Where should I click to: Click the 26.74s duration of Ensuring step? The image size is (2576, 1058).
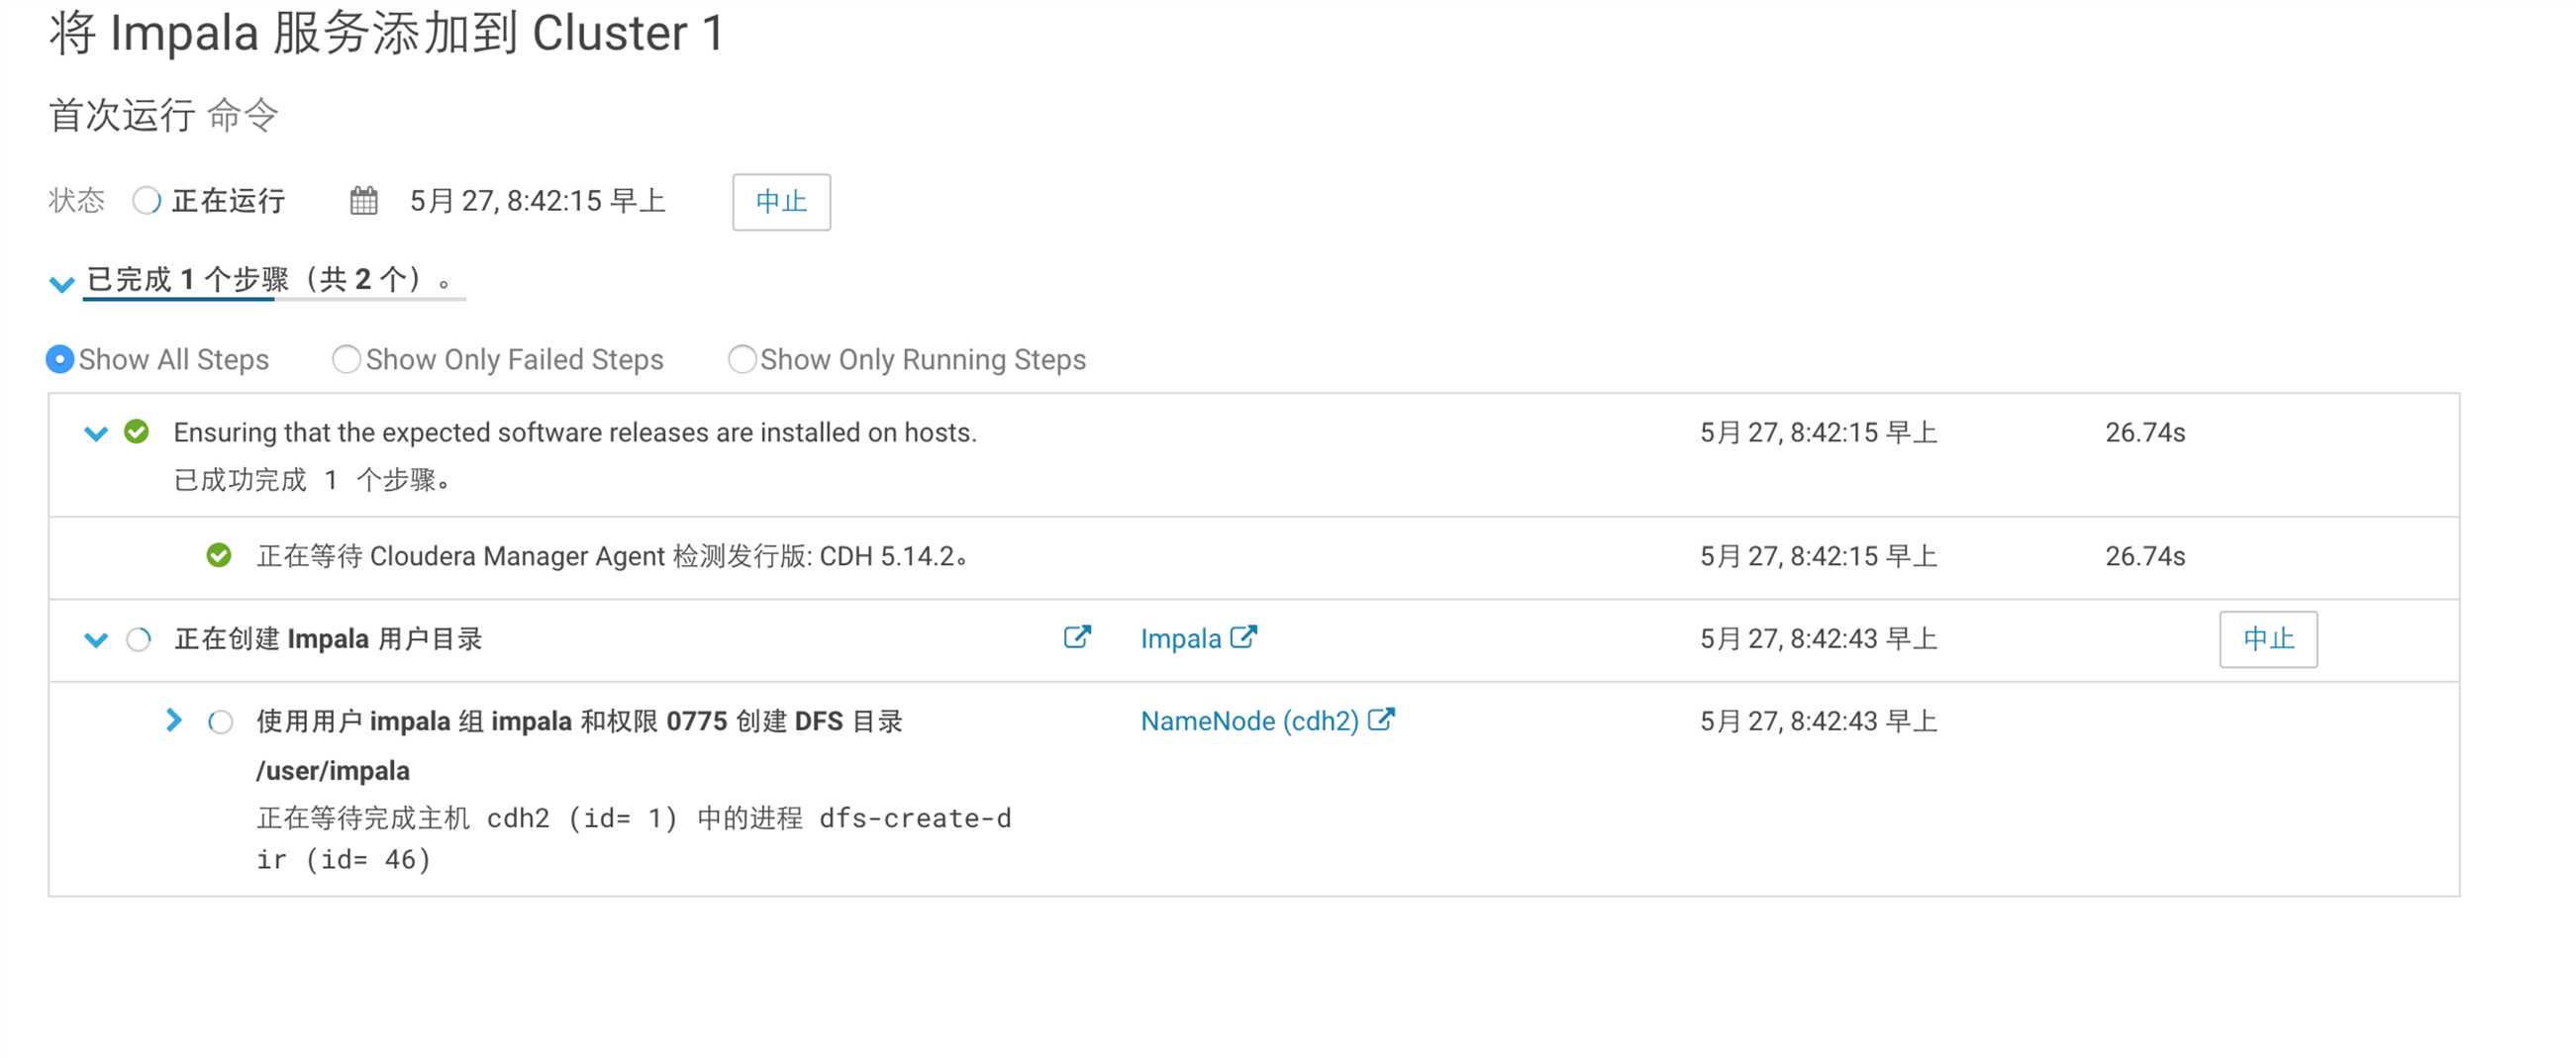coord(2145,433)
